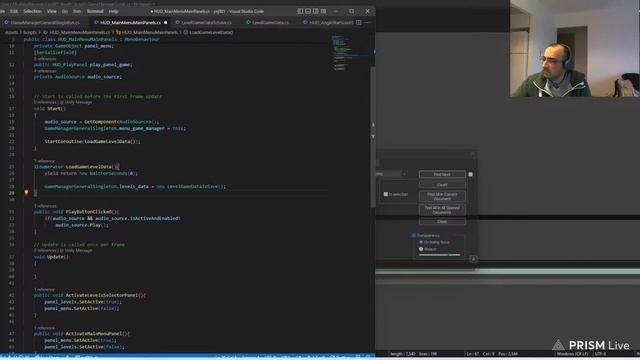Click unsaved dot on HUD_MainMenuMainPanels tab
This screenshot has width=640, height=360.
(x=165, y=22)
